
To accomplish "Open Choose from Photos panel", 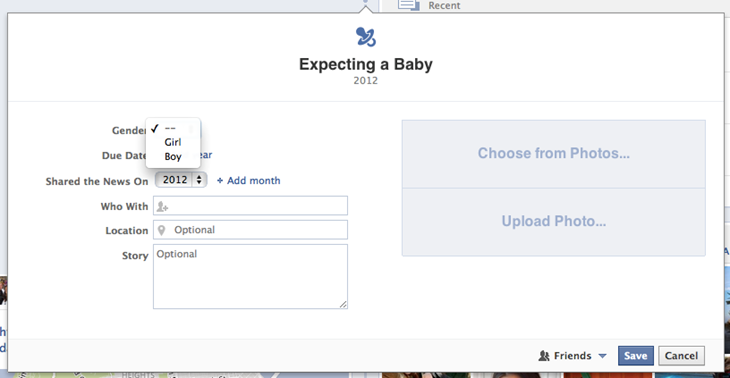I will tap(554, 154).
